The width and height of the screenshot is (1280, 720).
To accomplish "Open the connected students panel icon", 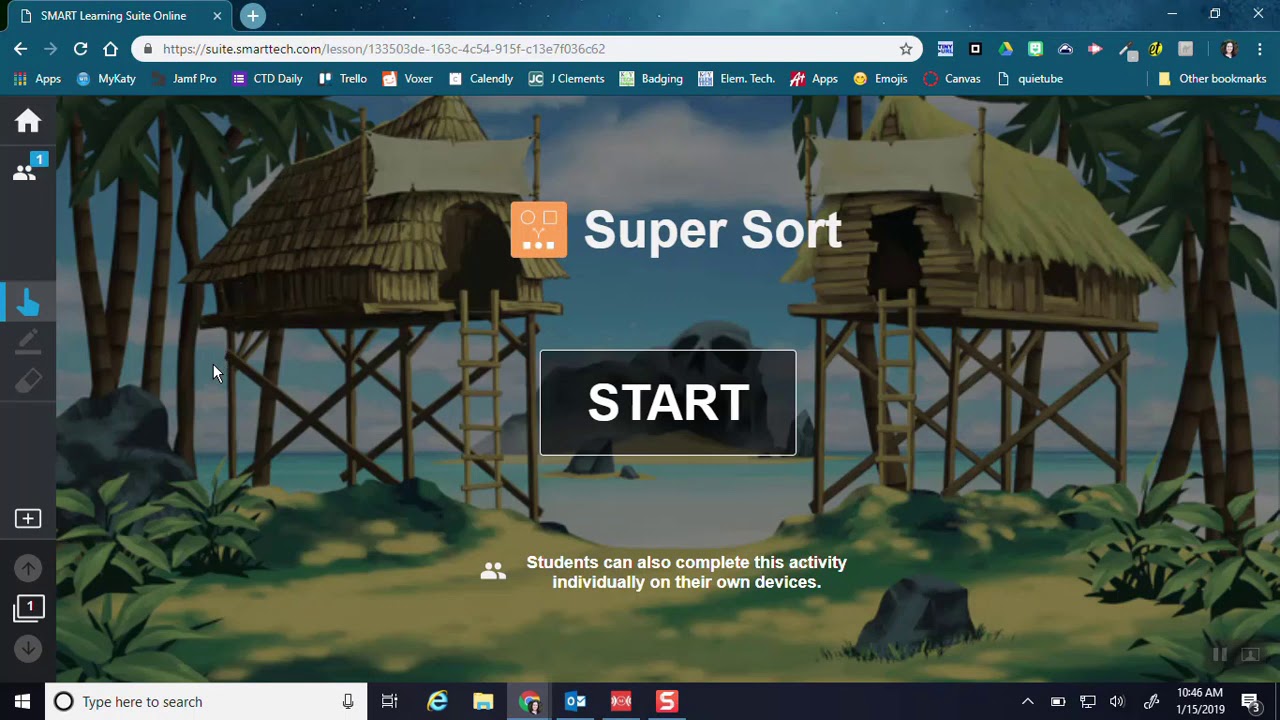I will (x=28, y=169).
